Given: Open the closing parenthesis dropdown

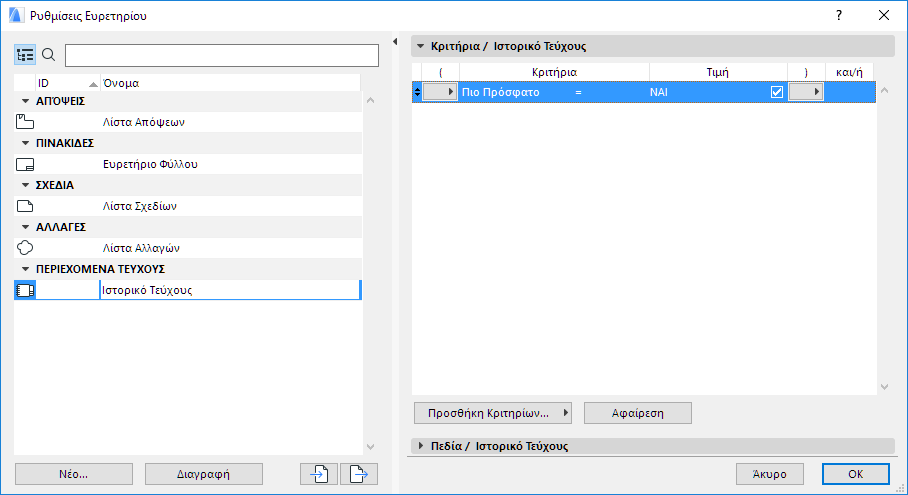Looking at the screenshot, I should 806,92.
